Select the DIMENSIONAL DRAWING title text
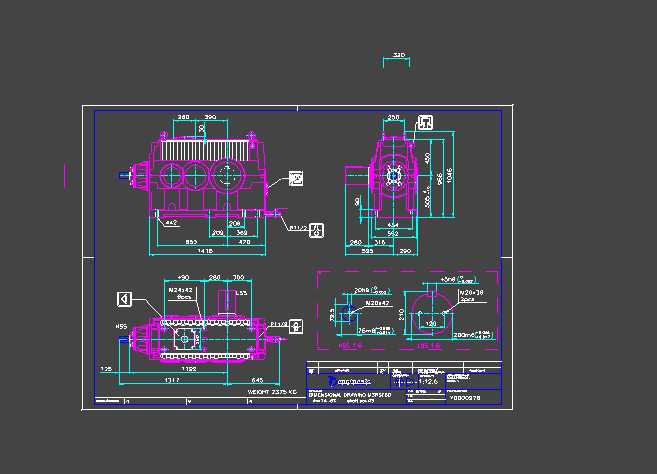The height and width of the screenshot is (474, 657). [350, 395]
